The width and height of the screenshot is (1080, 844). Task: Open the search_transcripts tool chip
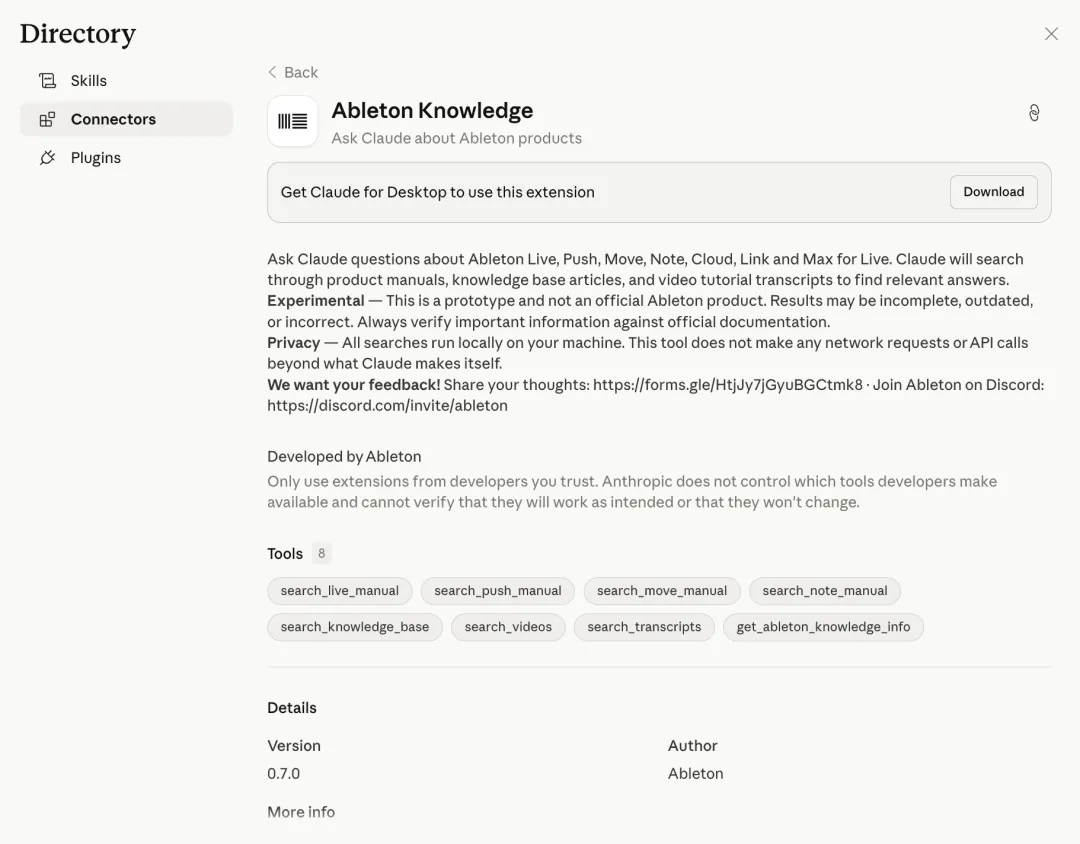[644, 627]
